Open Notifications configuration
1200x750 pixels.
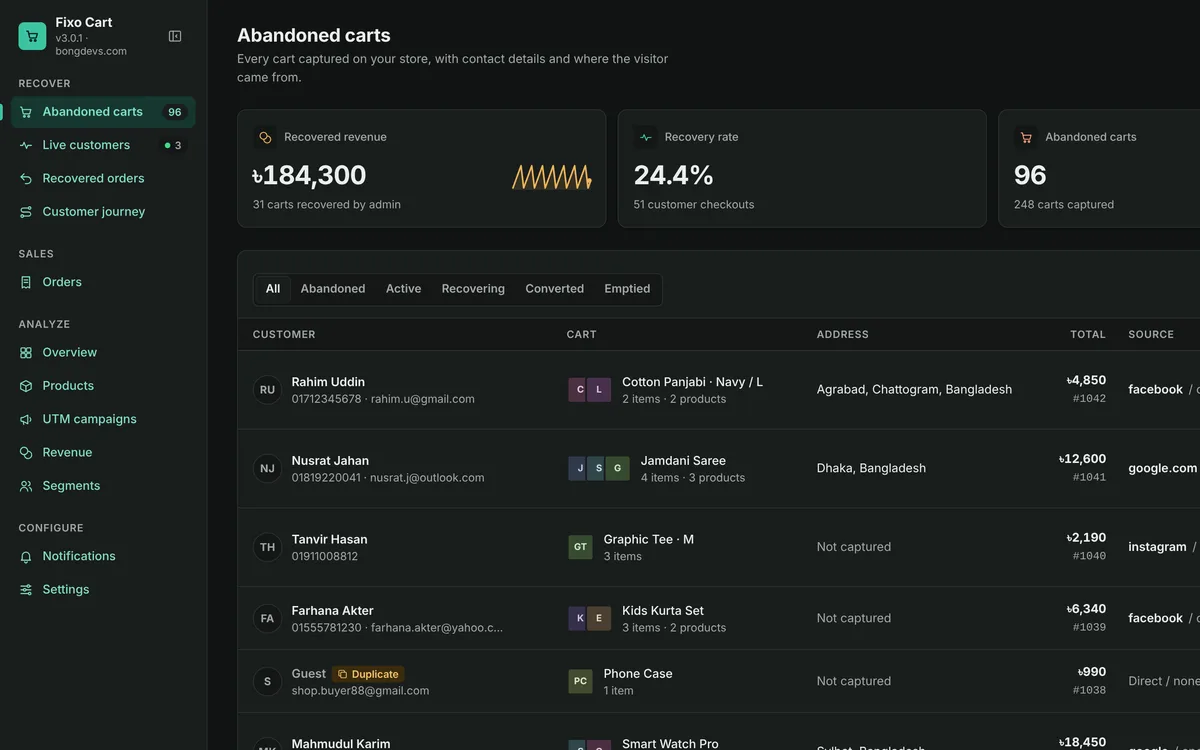[x=103, y=556]
